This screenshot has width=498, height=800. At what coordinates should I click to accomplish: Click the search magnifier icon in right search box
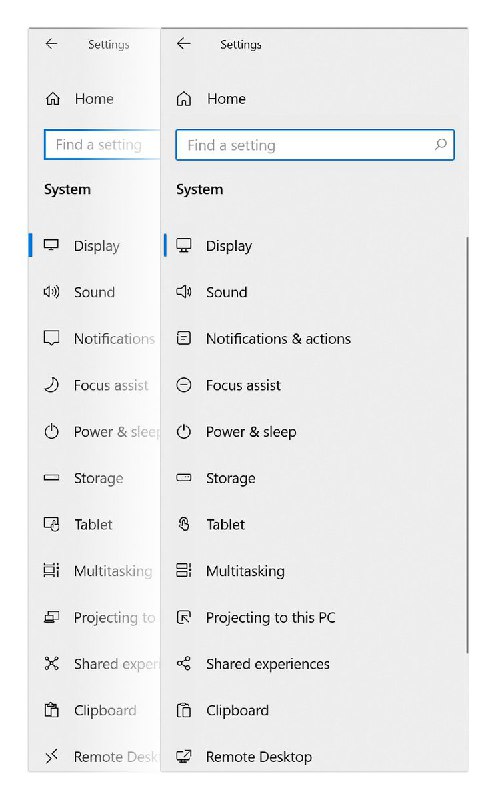coord(440,145)
